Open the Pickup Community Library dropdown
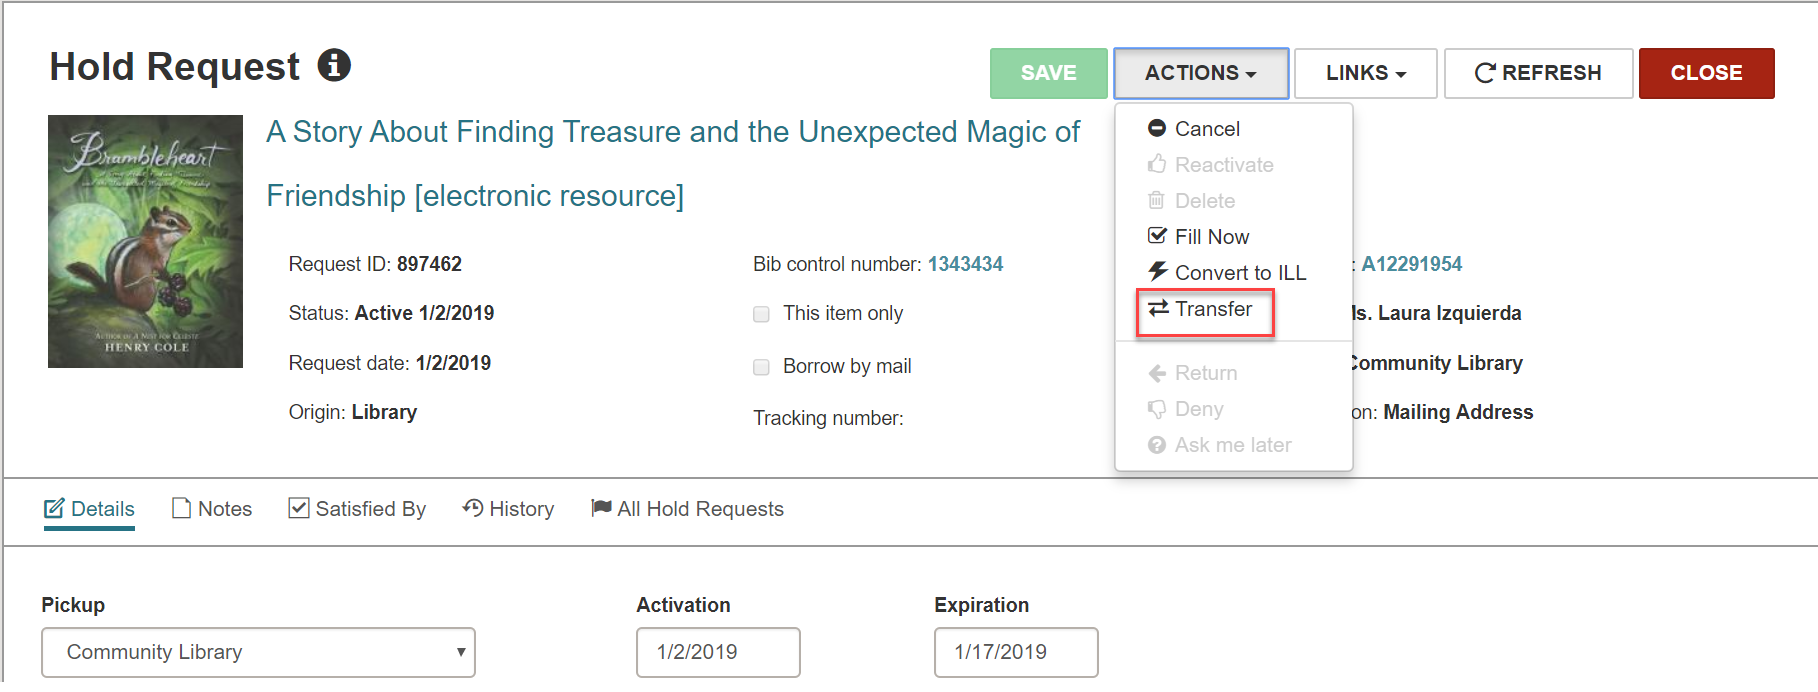 click(258, 652)
